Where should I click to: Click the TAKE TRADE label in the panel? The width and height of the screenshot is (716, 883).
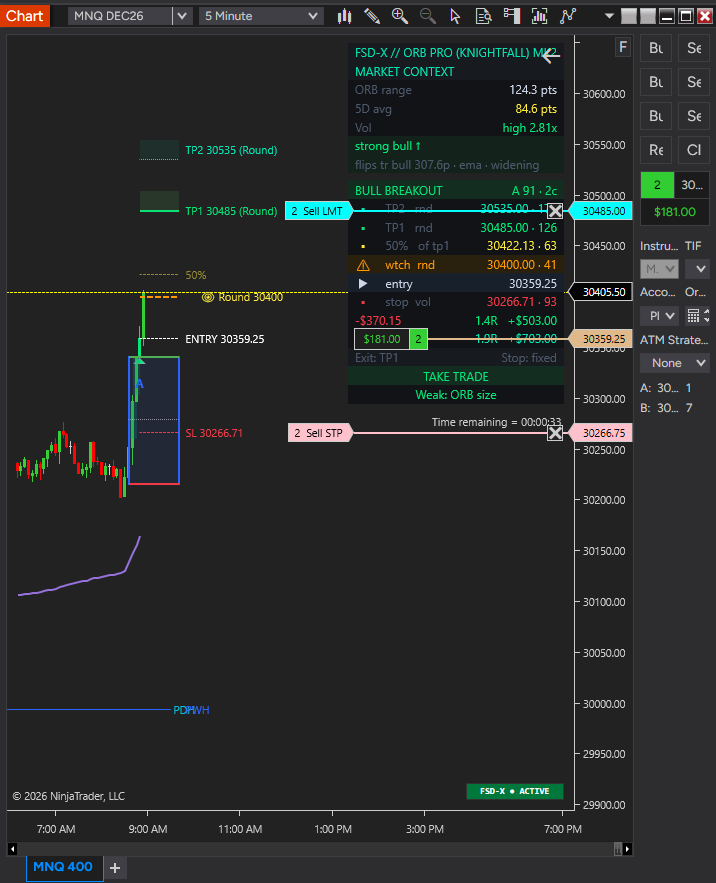pos(456,377)
